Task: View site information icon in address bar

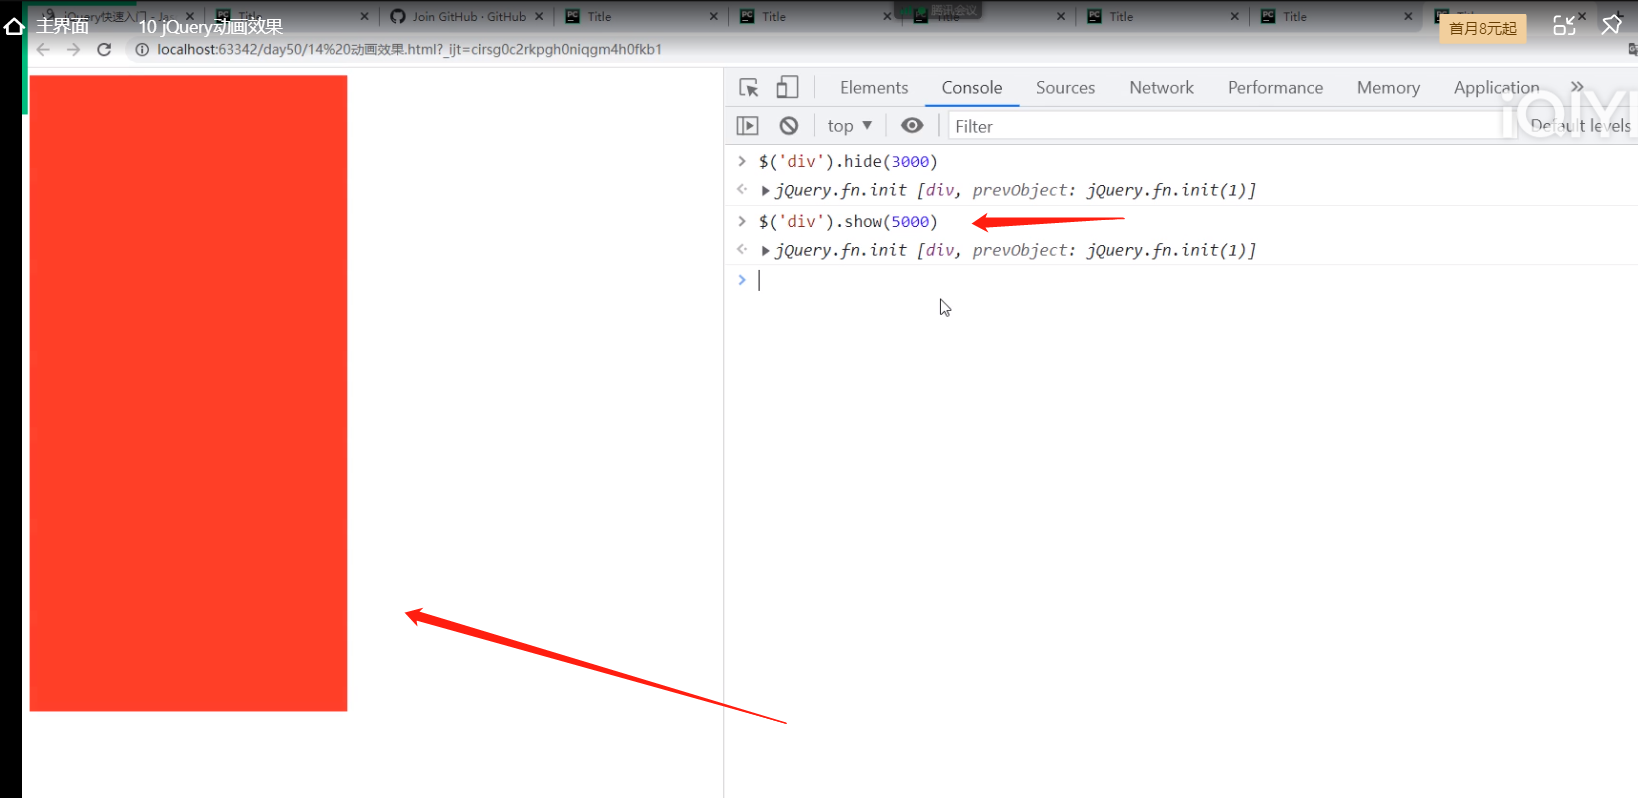Action: tap(142, 49)
